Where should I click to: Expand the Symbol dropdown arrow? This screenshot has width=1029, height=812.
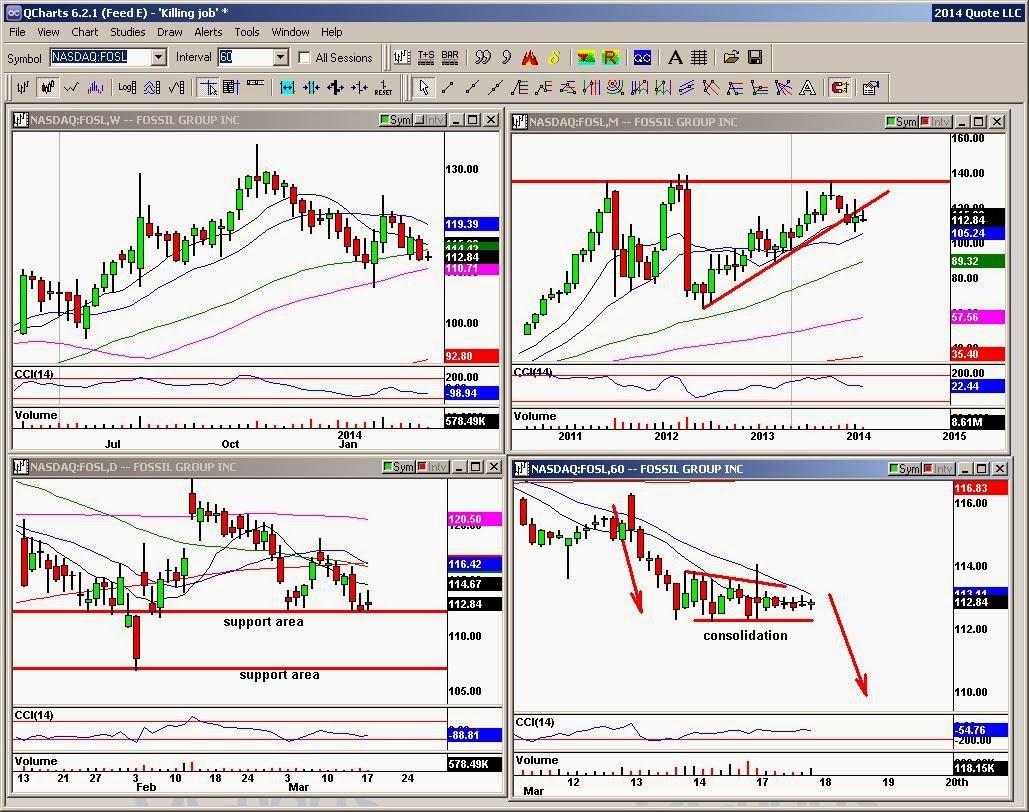159,58
